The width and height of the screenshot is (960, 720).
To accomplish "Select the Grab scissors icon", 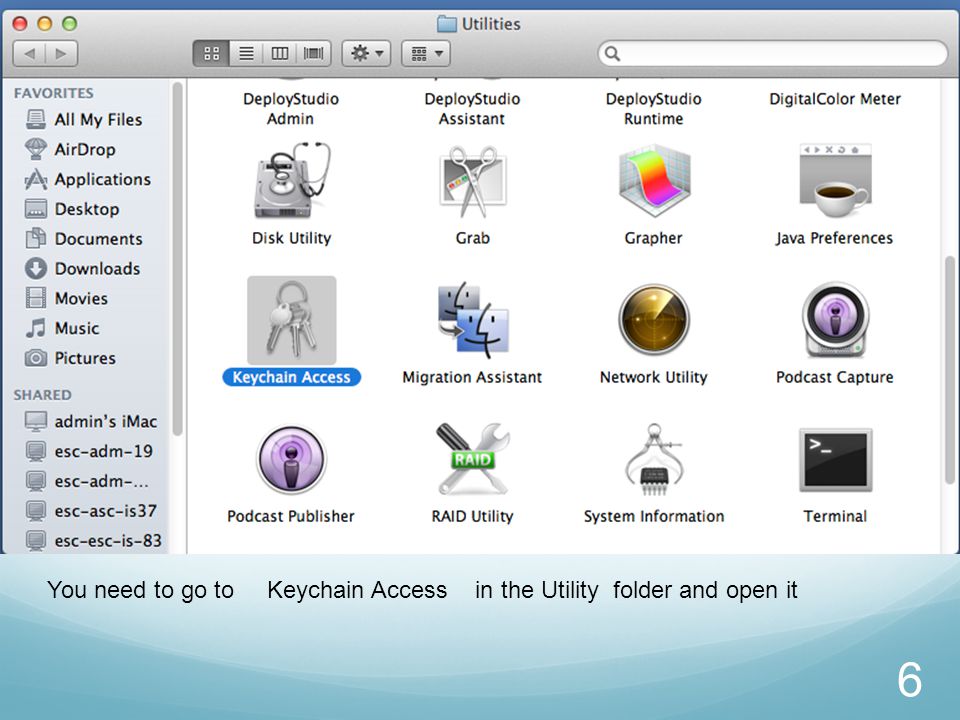I will tap(473, 181).
